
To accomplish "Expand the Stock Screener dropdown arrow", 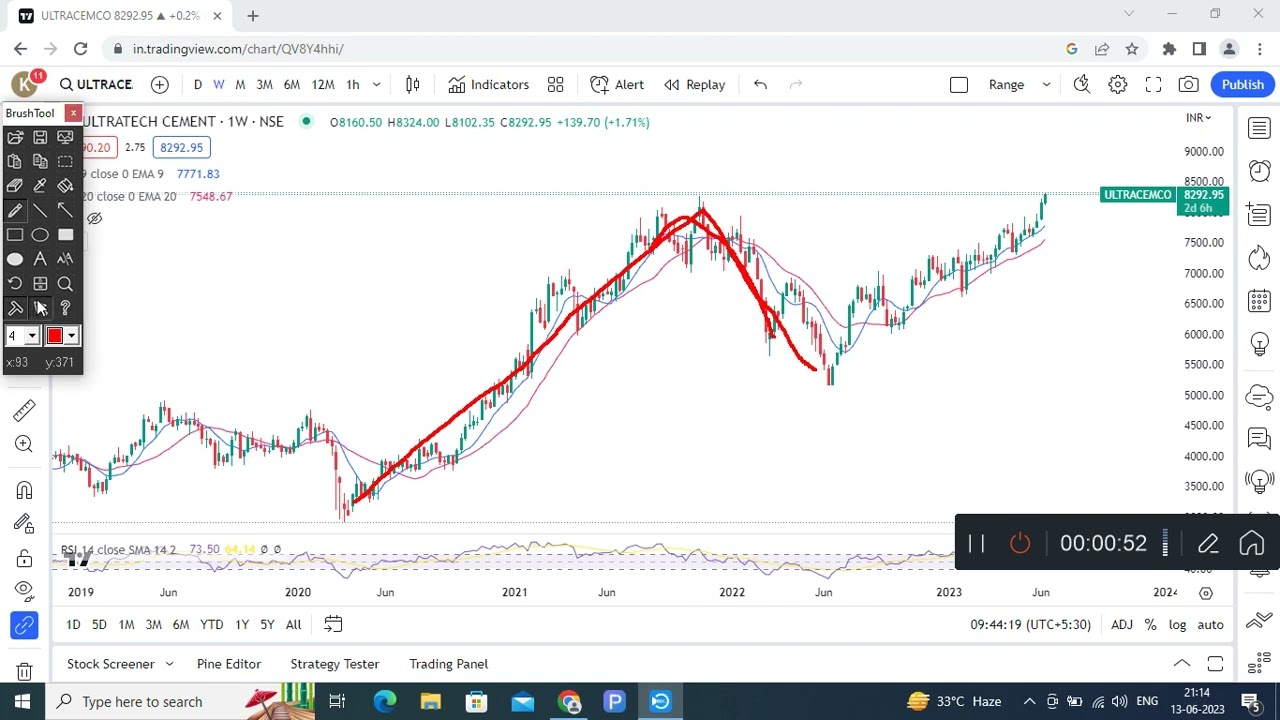I will pyautogui.click(x=169, y=664).
